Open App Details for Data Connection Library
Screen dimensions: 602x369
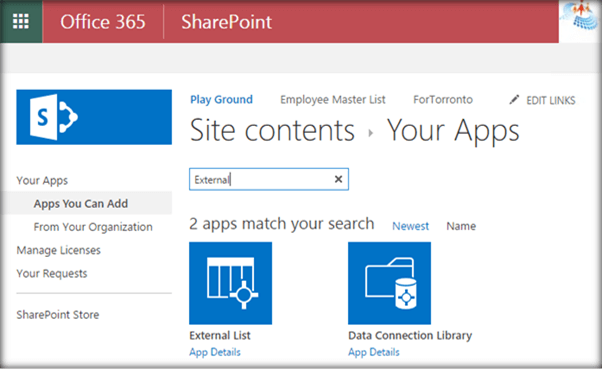(374, 352)
